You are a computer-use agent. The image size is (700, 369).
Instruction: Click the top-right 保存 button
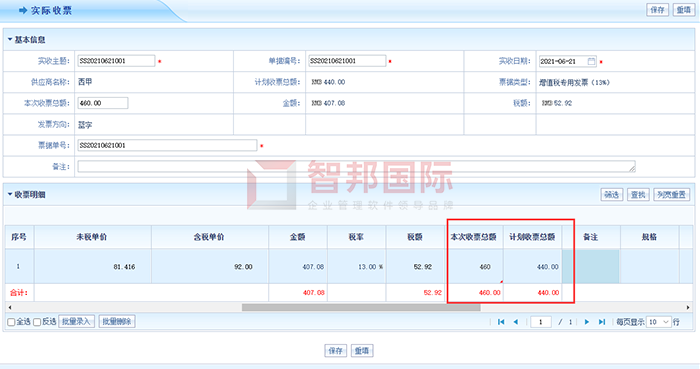pos(658,10)
